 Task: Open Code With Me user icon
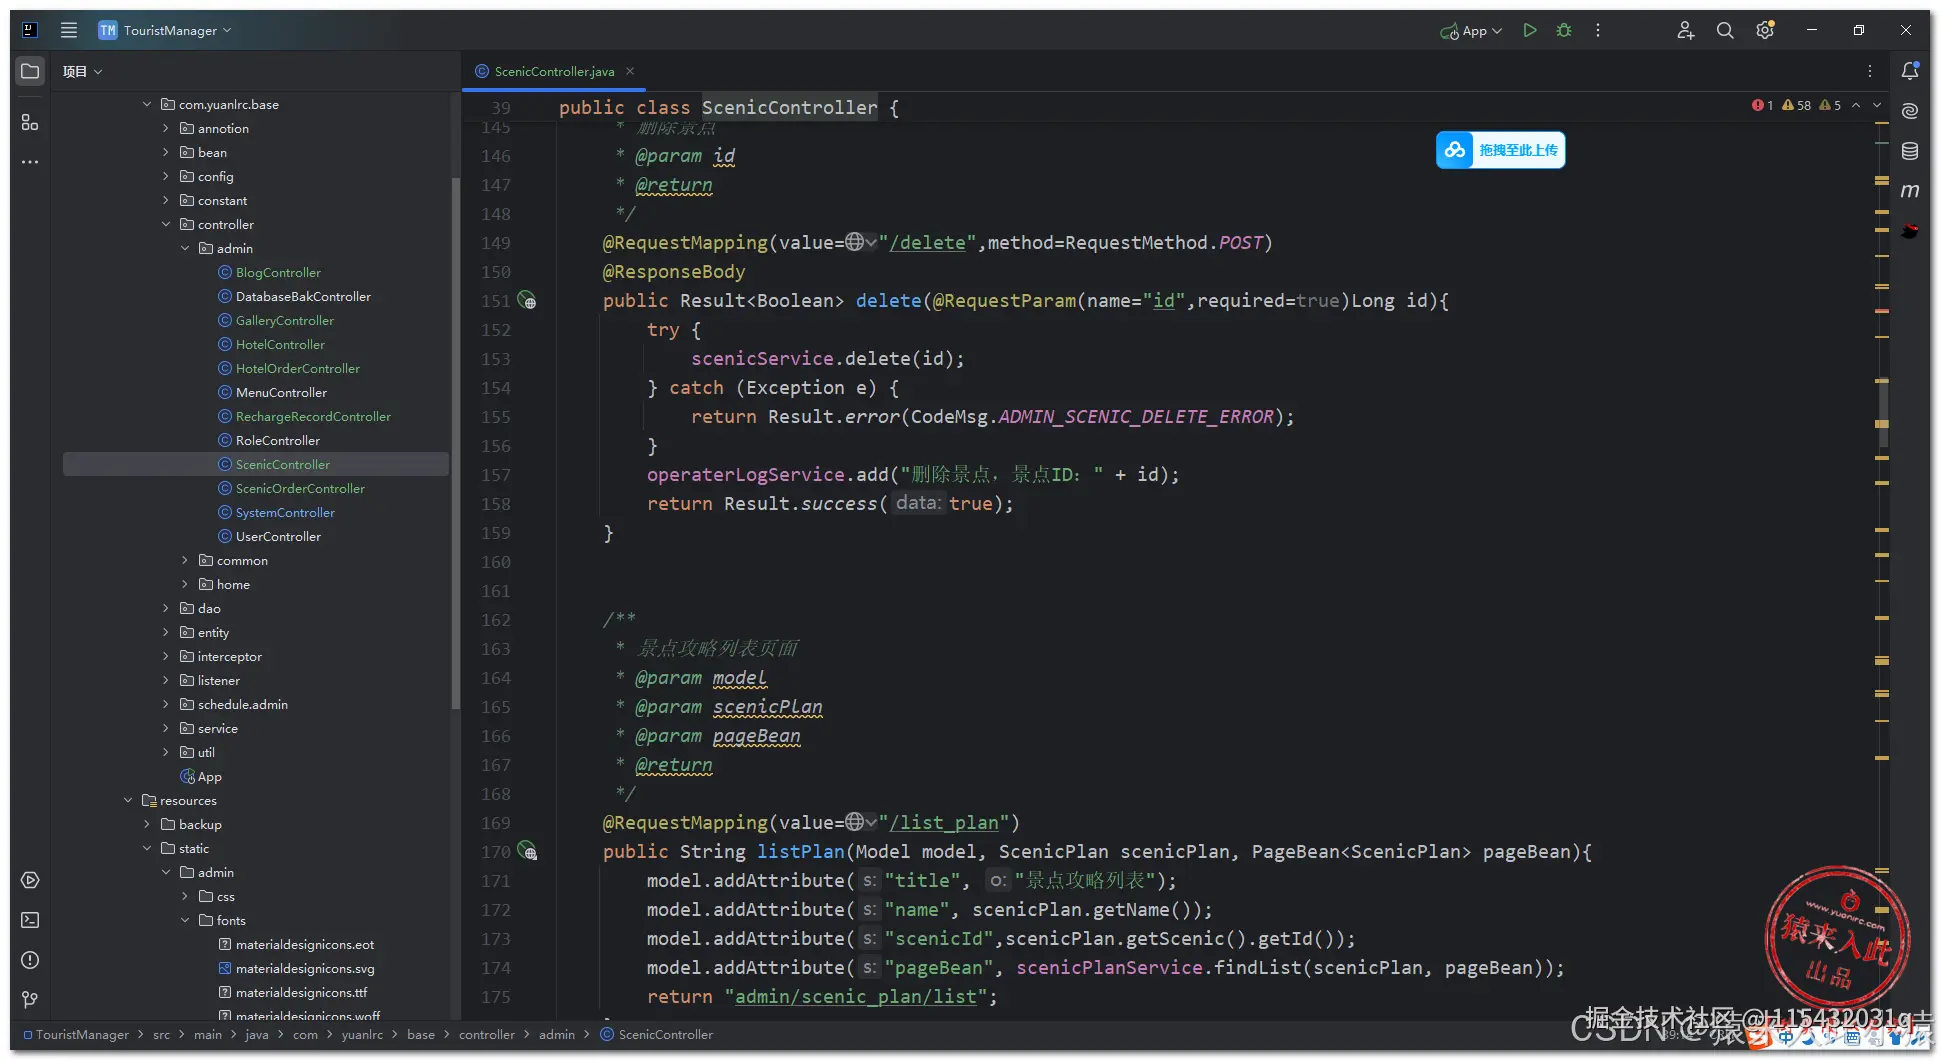[x=1685, y=30]
